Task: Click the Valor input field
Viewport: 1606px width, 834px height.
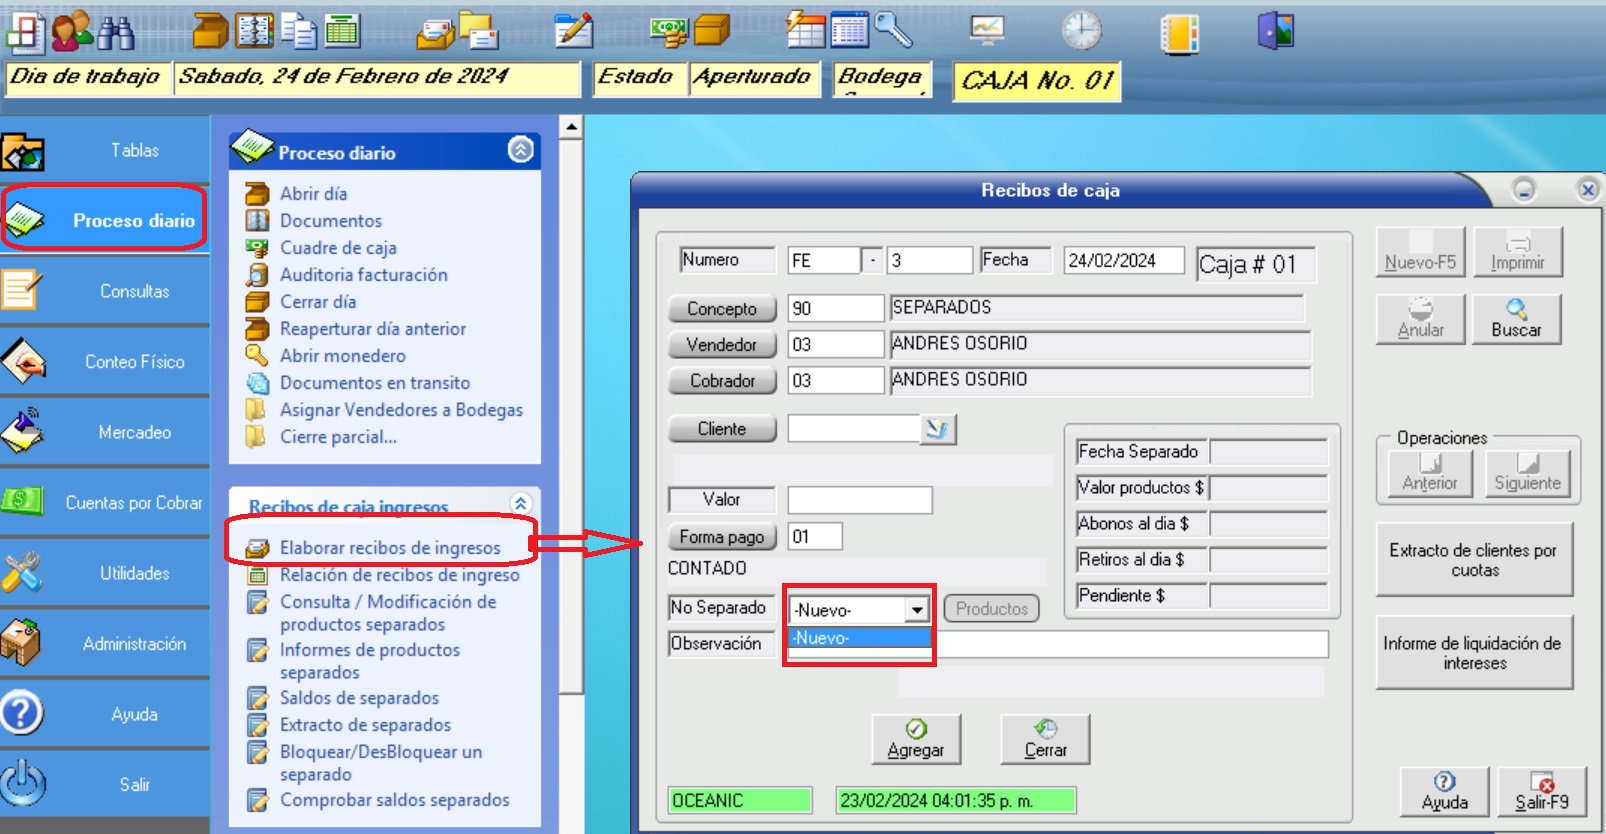Action: 859,500
